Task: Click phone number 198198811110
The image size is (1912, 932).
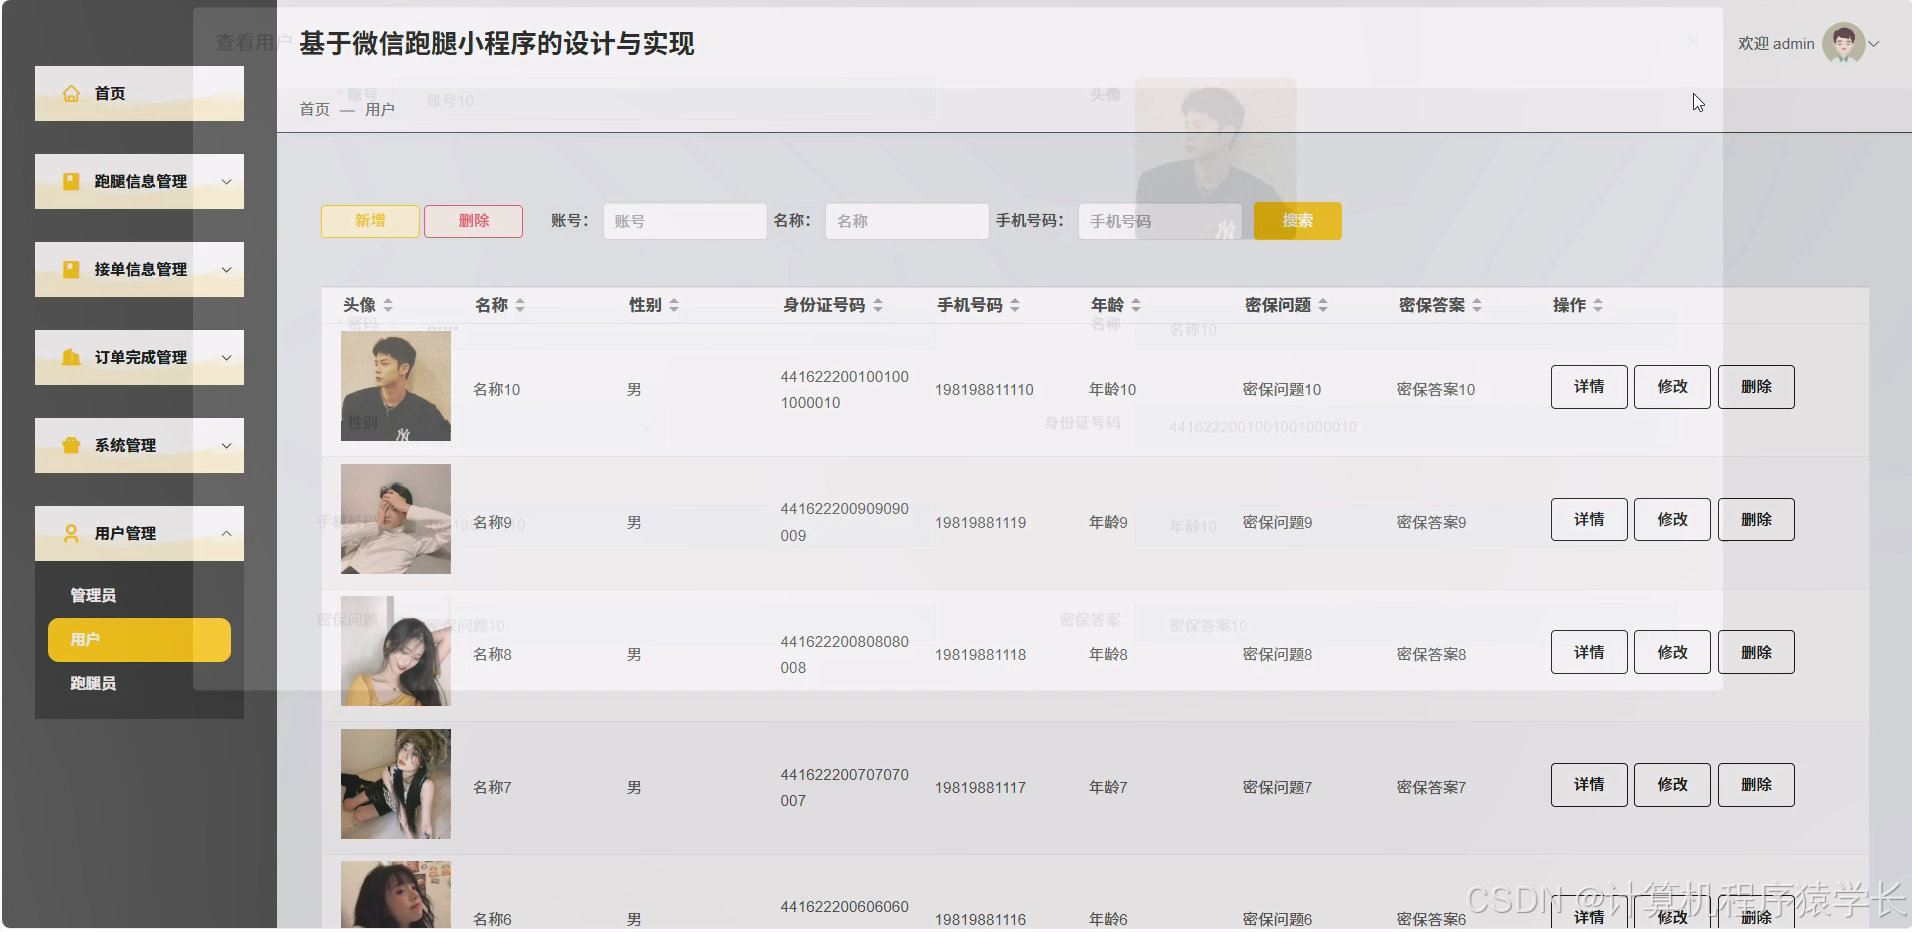Action: [984, 390]
